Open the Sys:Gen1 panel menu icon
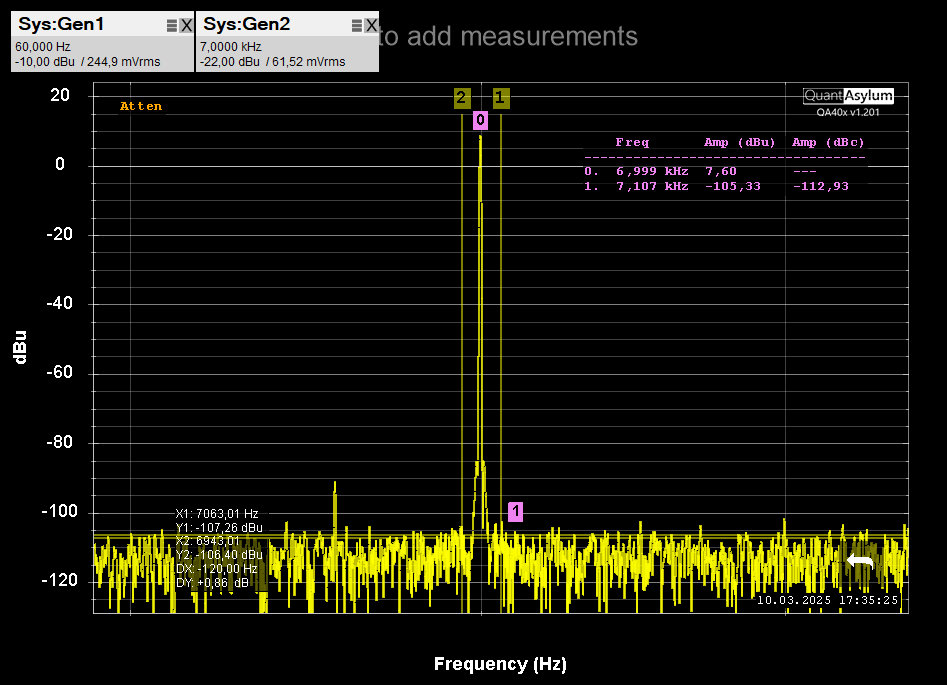 pyautogui.click(x=172, y=25)
